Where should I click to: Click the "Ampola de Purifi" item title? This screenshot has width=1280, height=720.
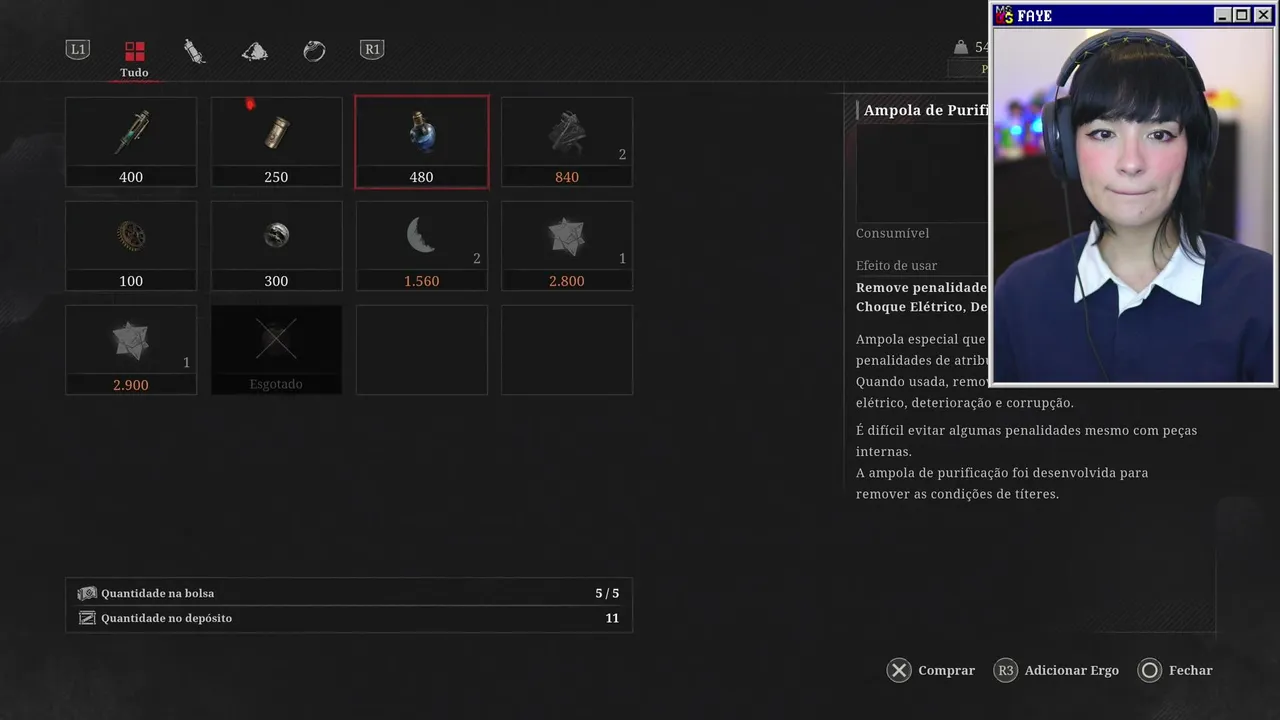point(926,110)
